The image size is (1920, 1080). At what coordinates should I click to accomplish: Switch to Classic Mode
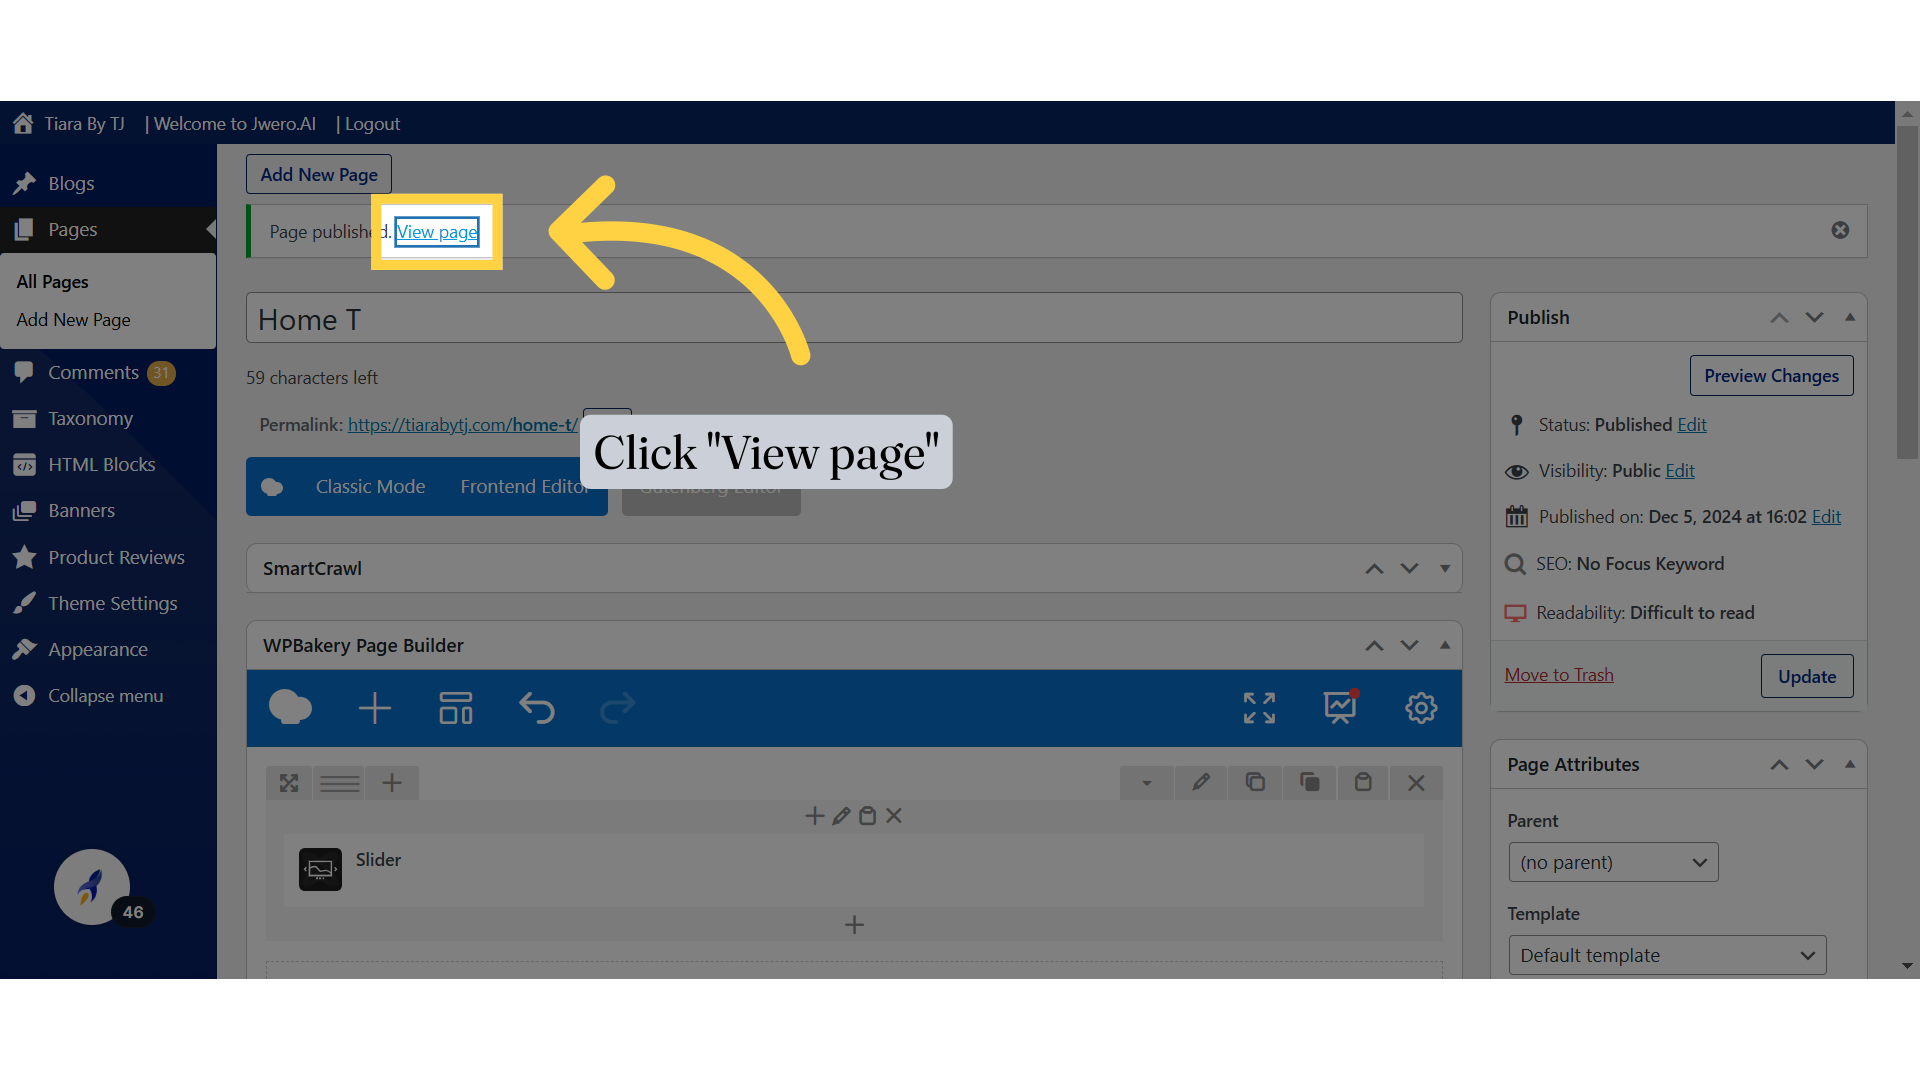point(370,487)
